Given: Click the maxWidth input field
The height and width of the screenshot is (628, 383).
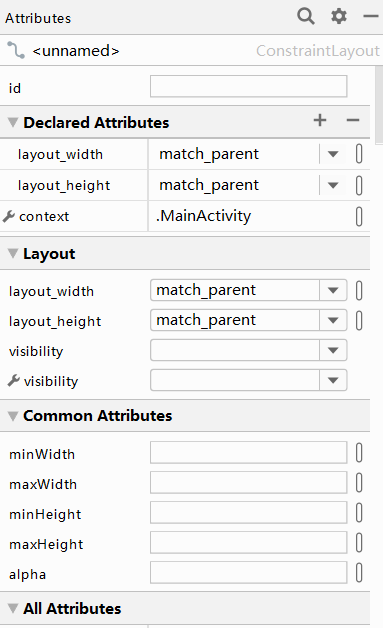Looking at the screenshot, I should point(248,483).
